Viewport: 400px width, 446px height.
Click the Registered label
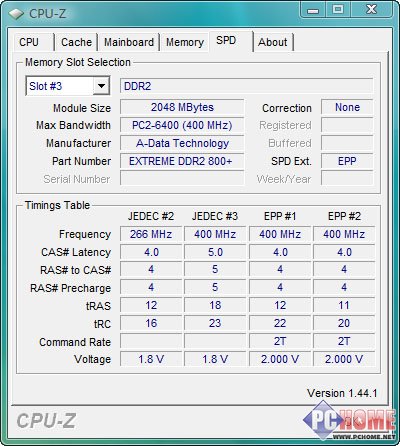[x=285, y=125]
